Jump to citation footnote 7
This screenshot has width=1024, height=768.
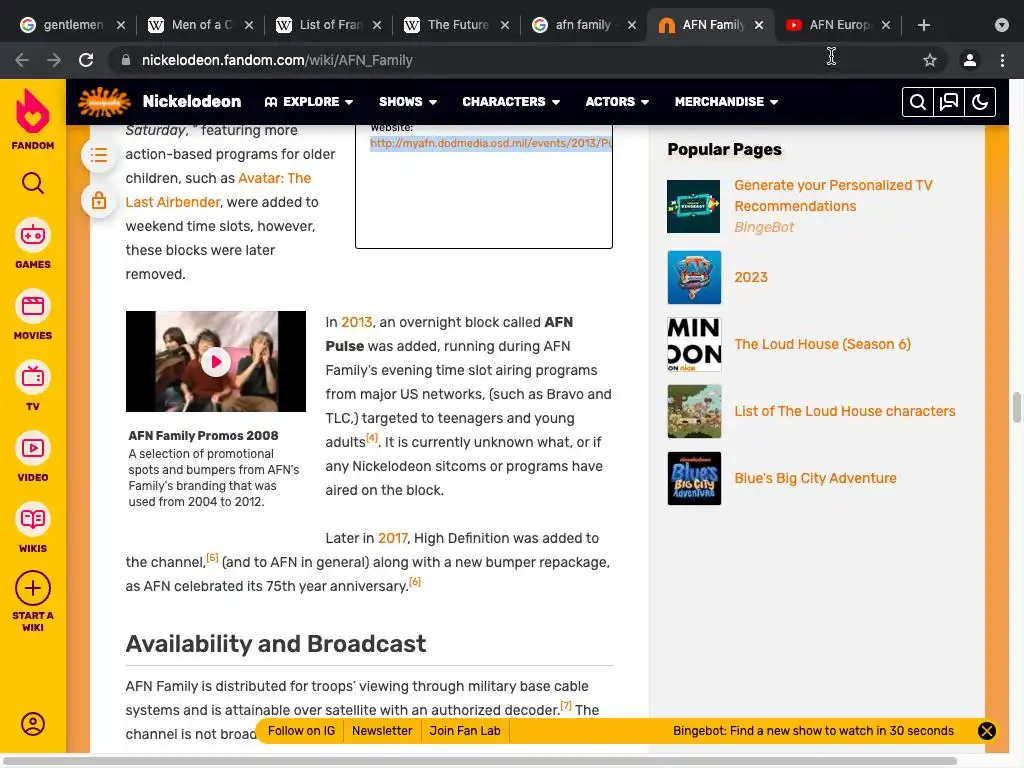click(566, 705)
